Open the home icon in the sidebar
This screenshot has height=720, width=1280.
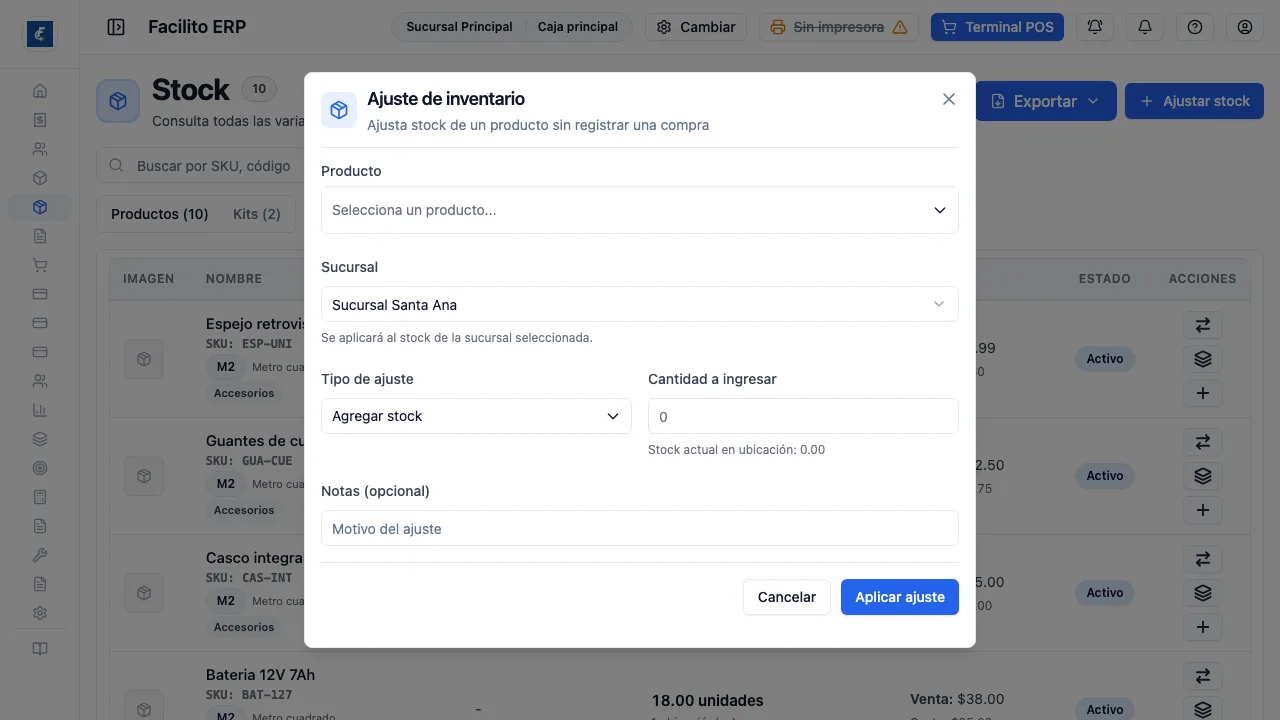click(x=40, y=91)
